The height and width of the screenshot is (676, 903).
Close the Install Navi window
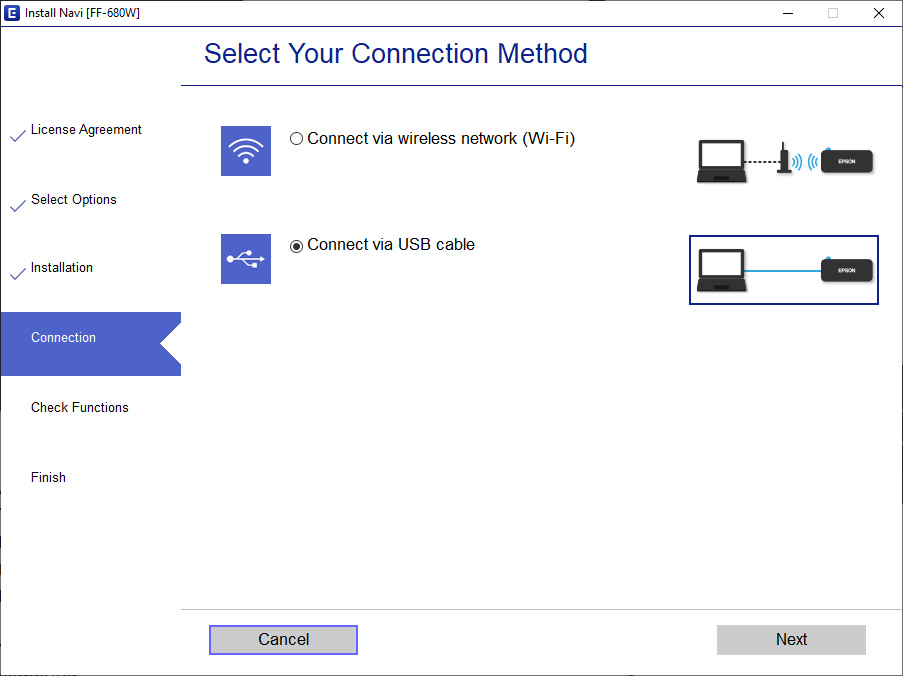click(x=879, y=13)
